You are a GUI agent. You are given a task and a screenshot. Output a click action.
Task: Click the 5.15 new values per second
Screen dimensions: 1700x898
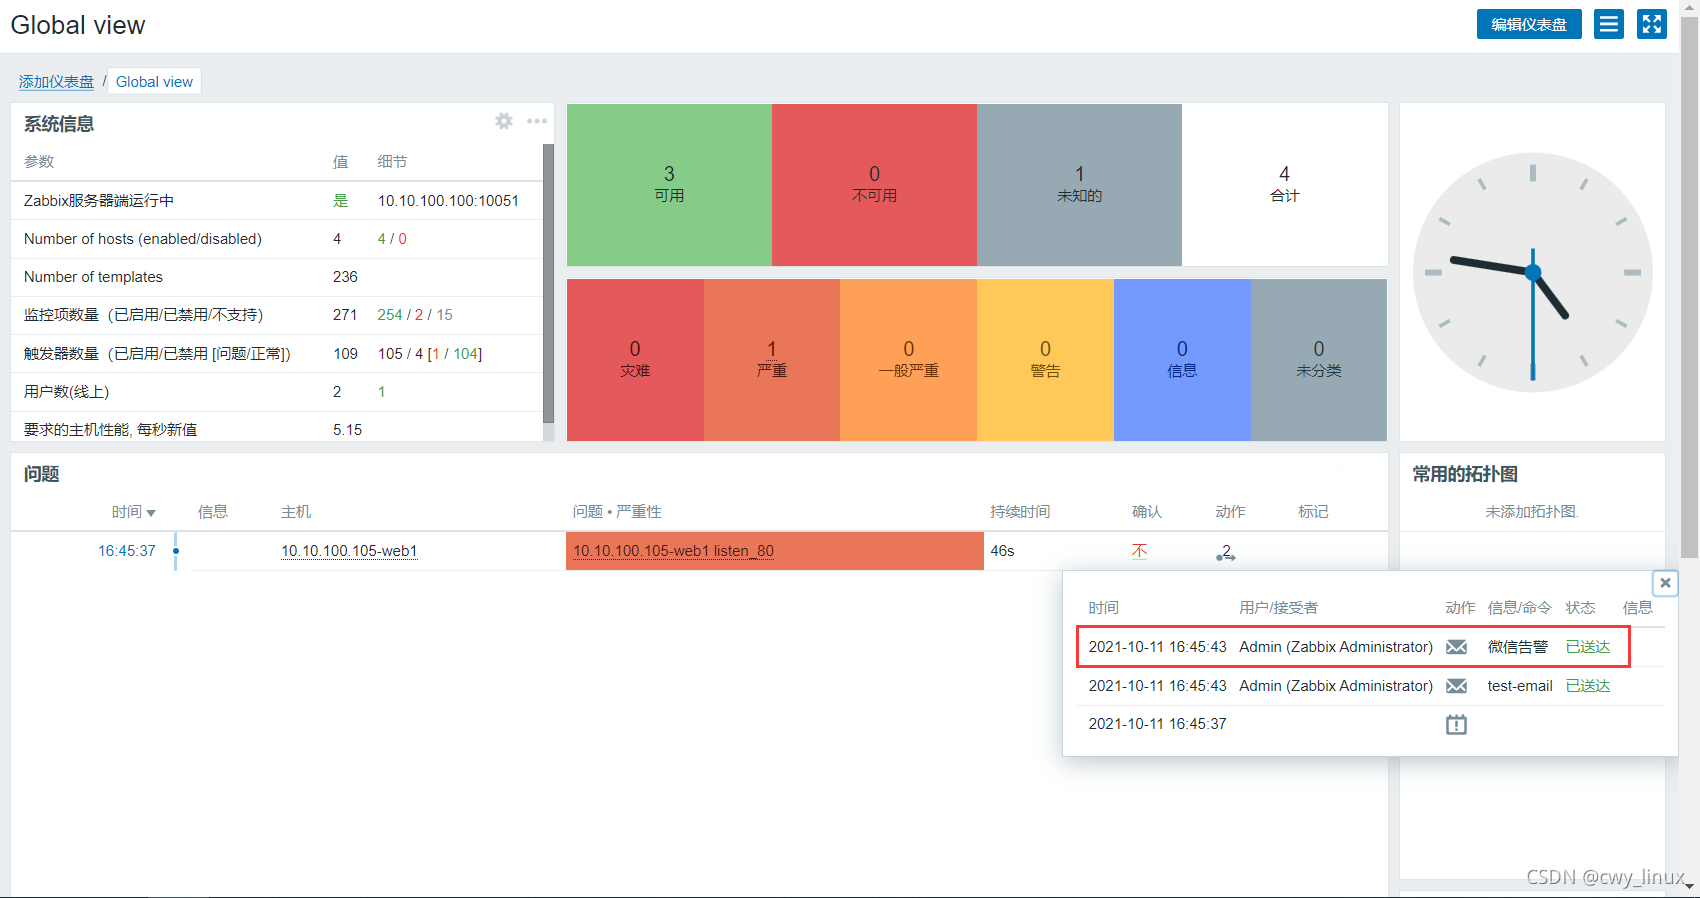(347, 430)
